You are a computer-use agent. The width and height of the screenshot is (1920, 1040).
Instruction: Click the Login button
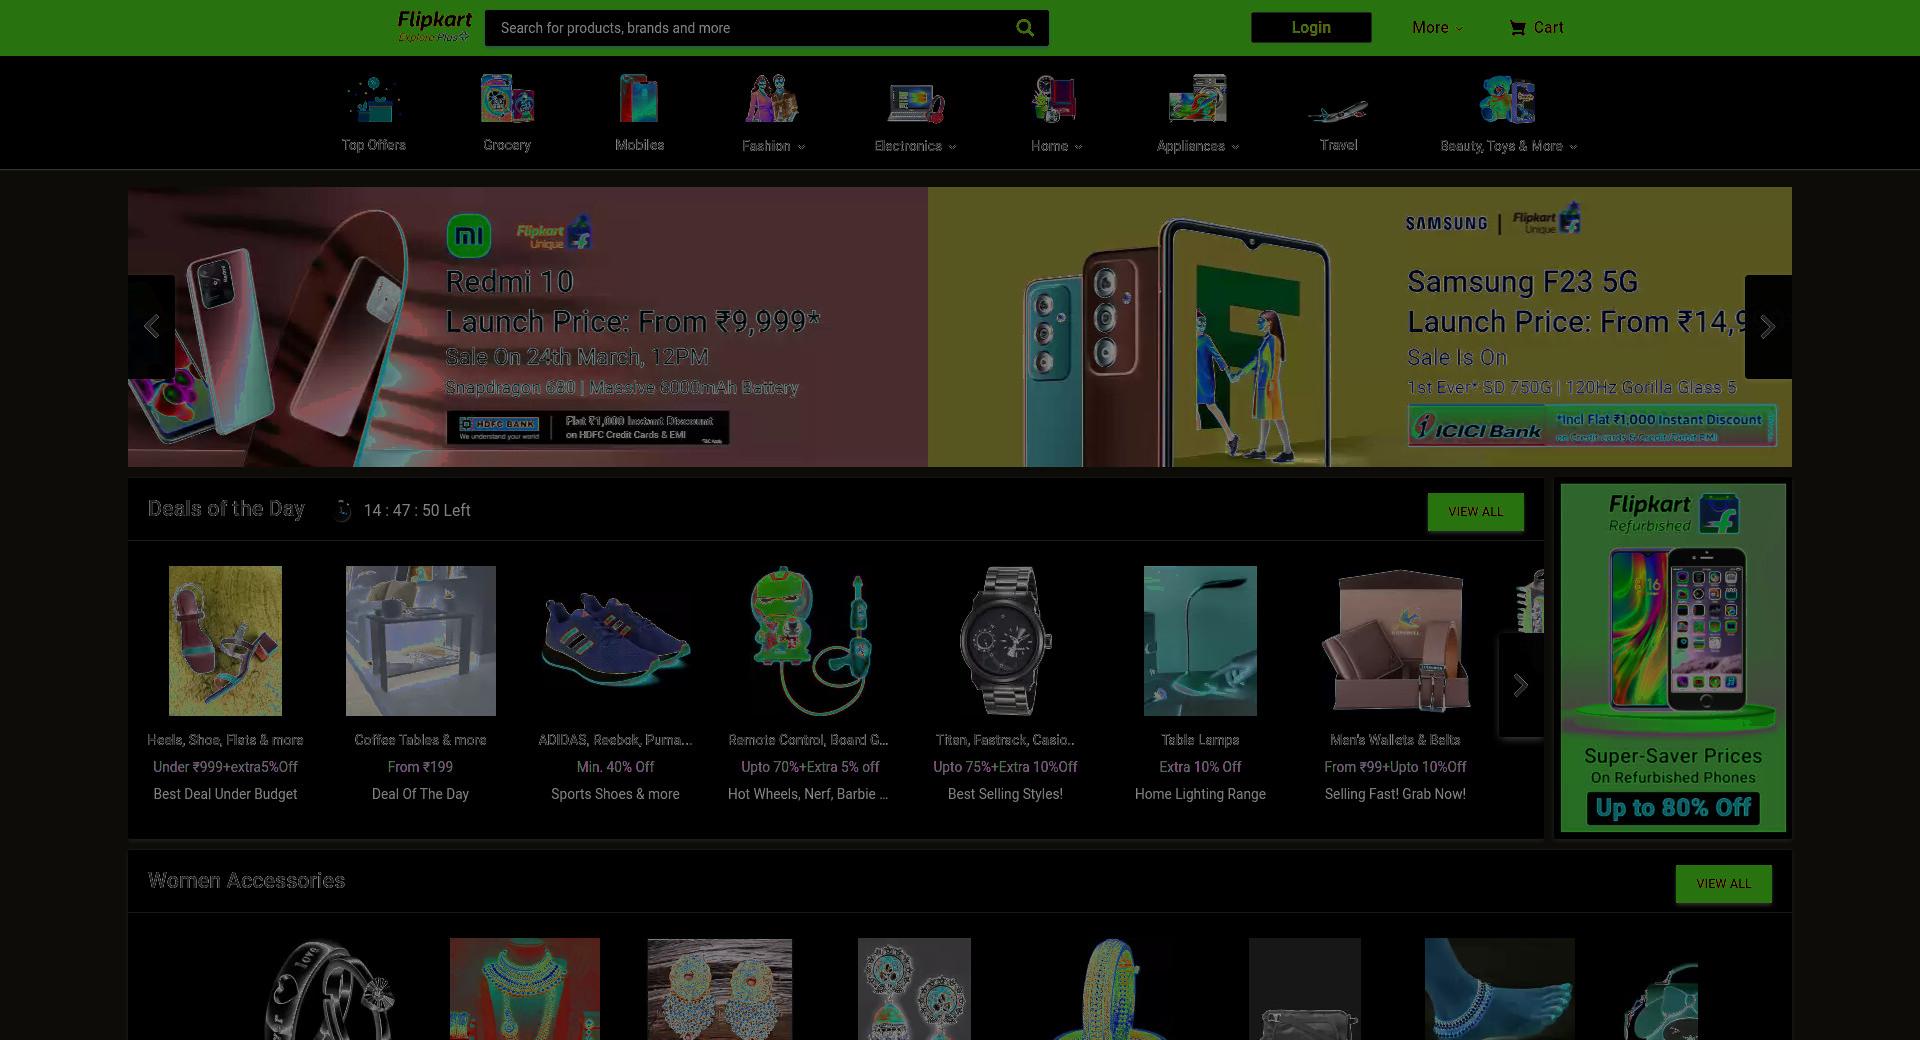[x=1311, y=28]
